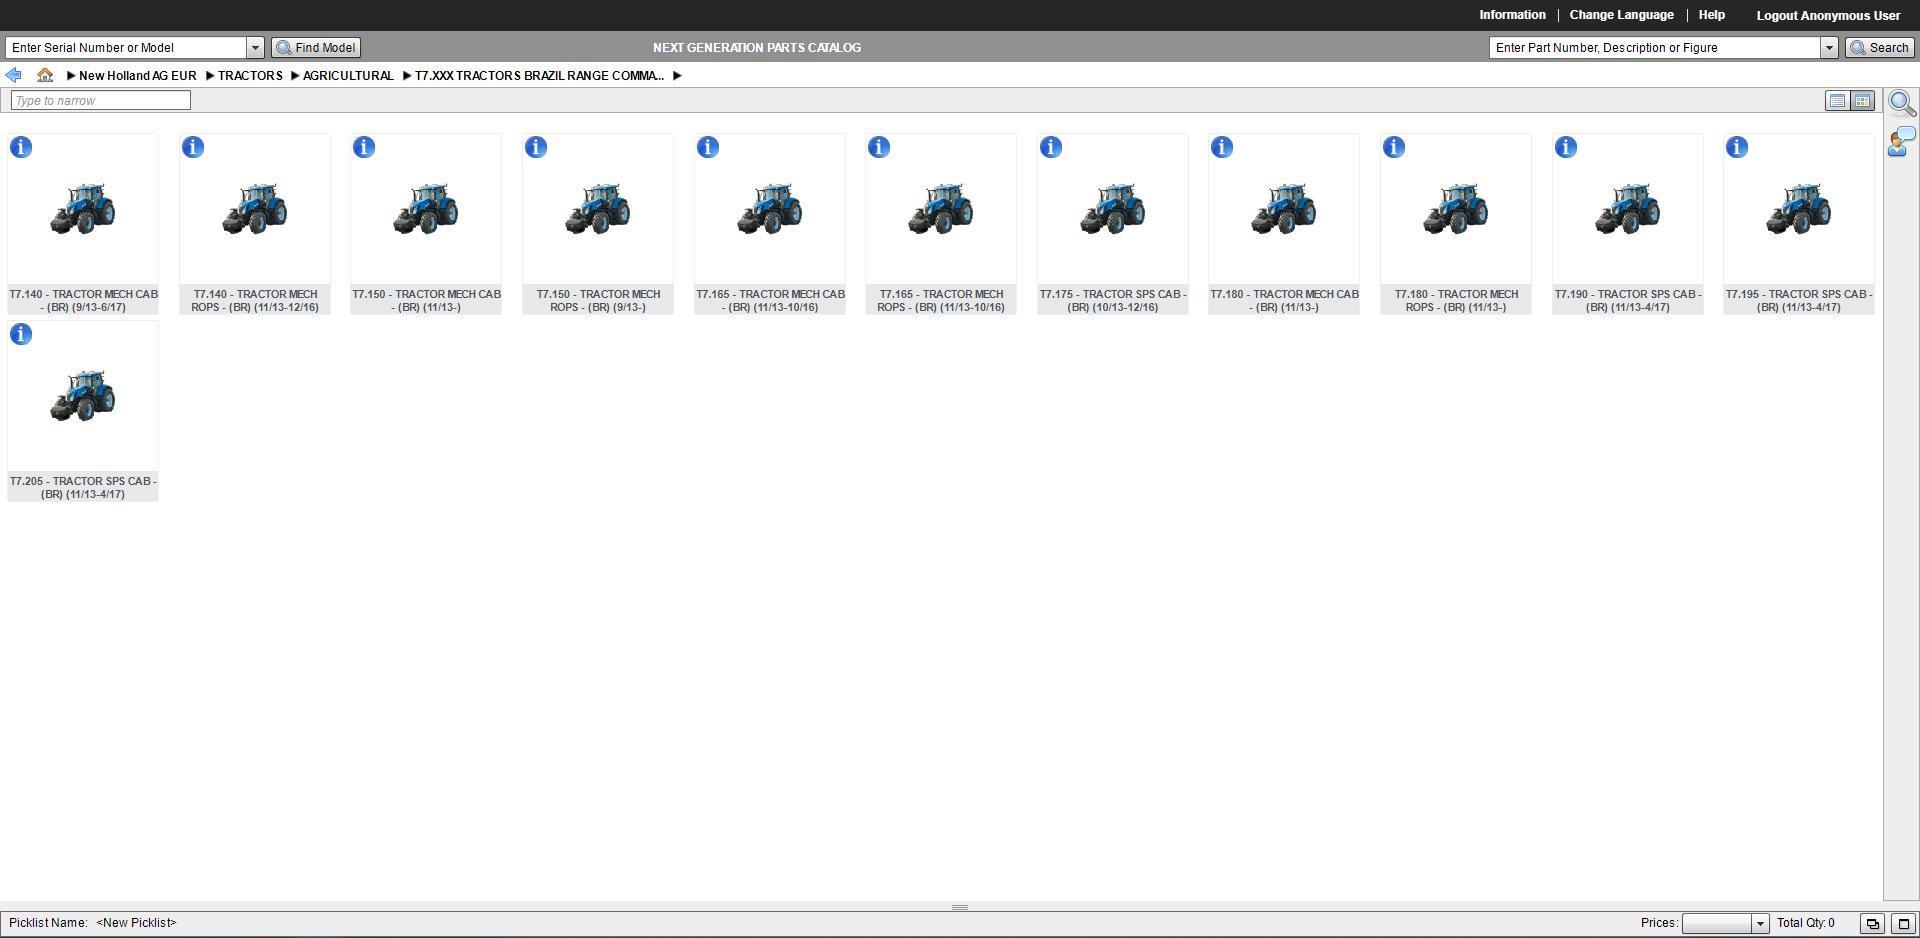Switch to list view icon

tap(1837, 101)
